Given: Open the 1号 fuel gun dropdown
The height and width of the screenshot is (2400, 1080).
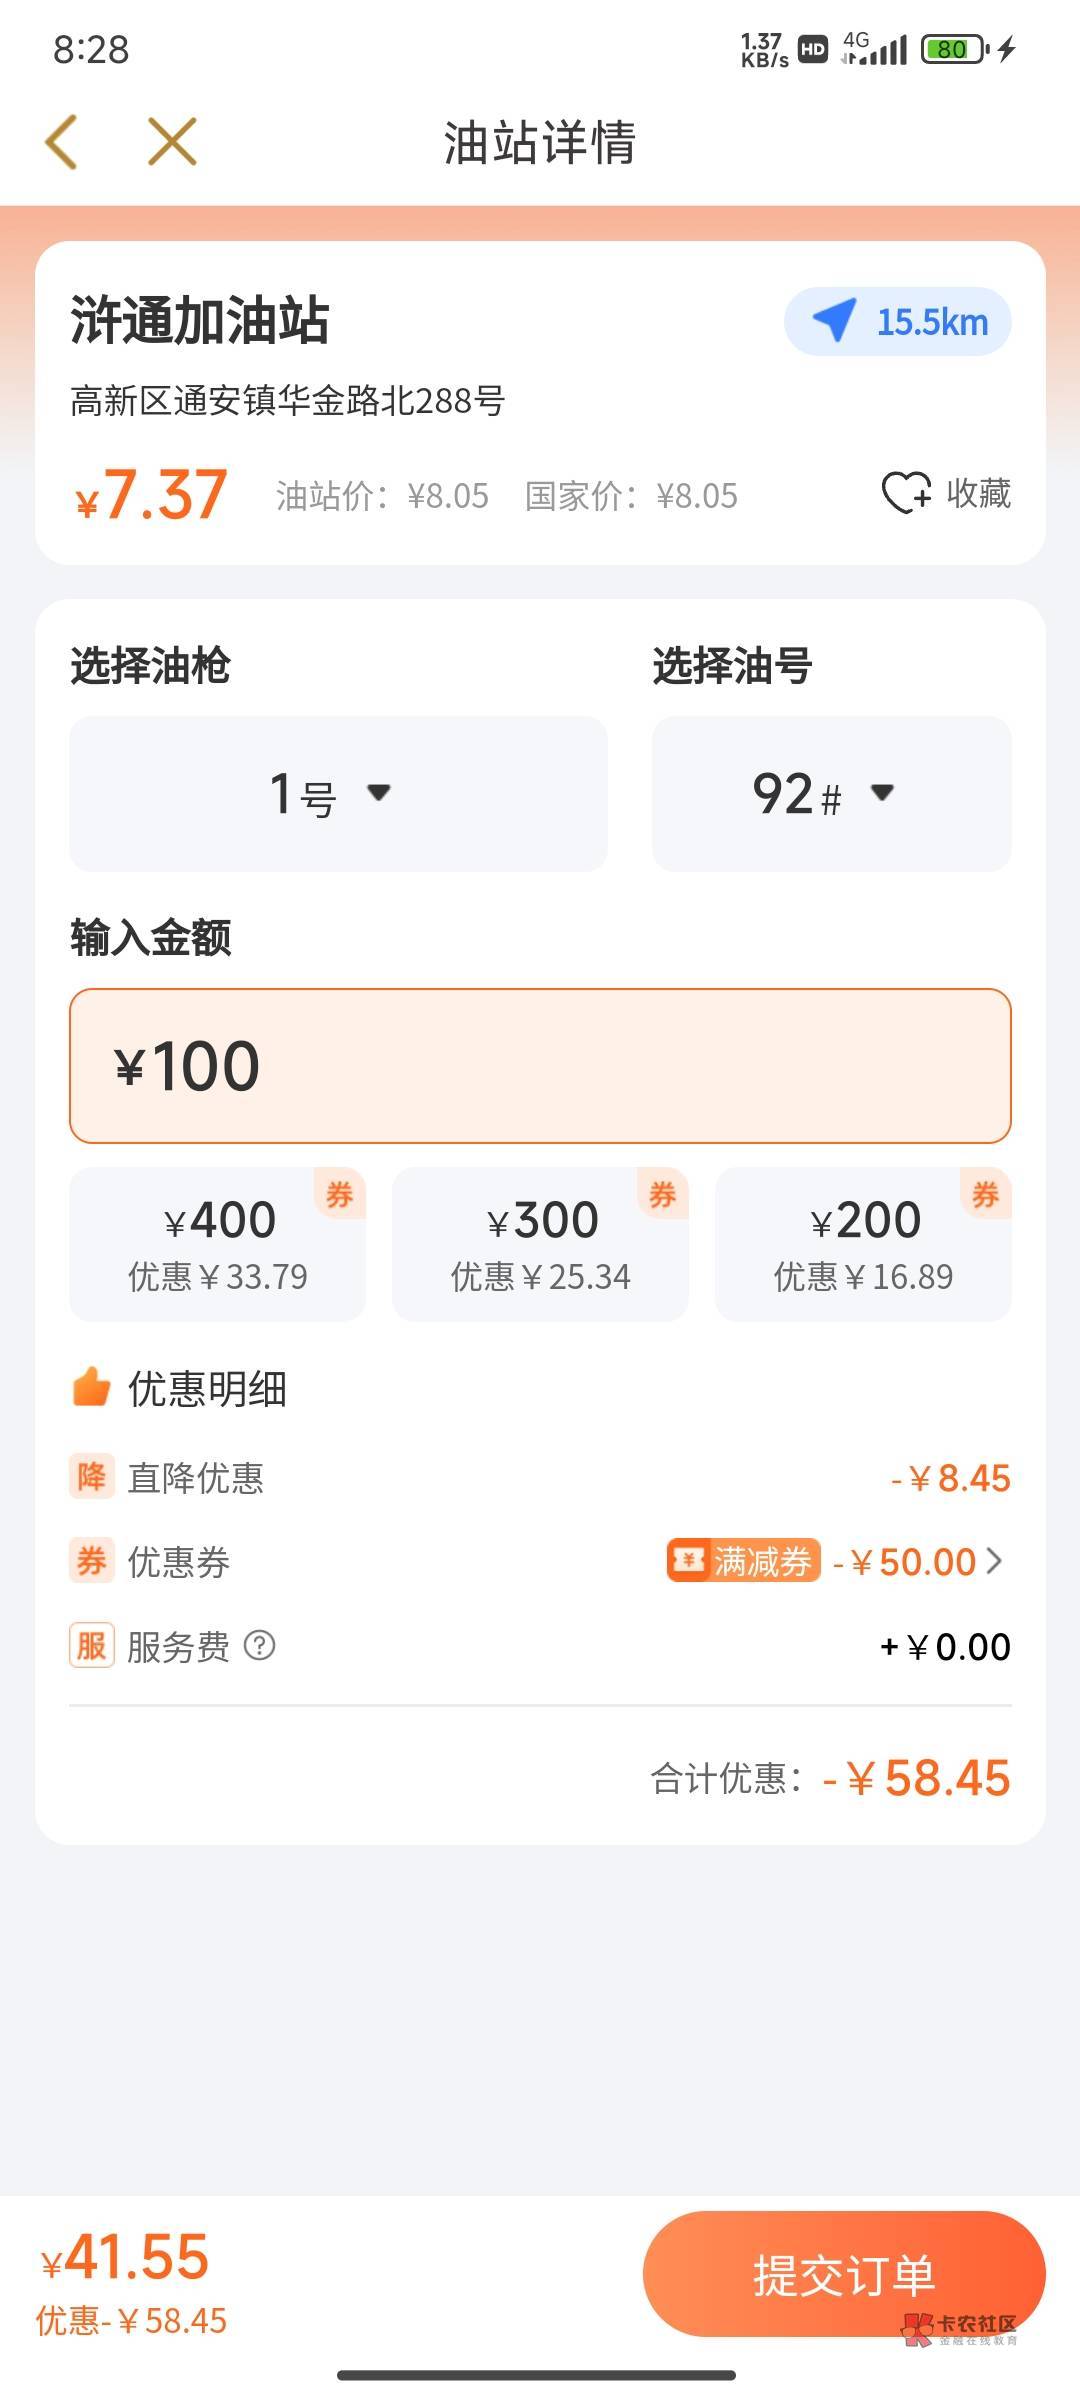Looking at the screenshot, I should pos(338,794).
